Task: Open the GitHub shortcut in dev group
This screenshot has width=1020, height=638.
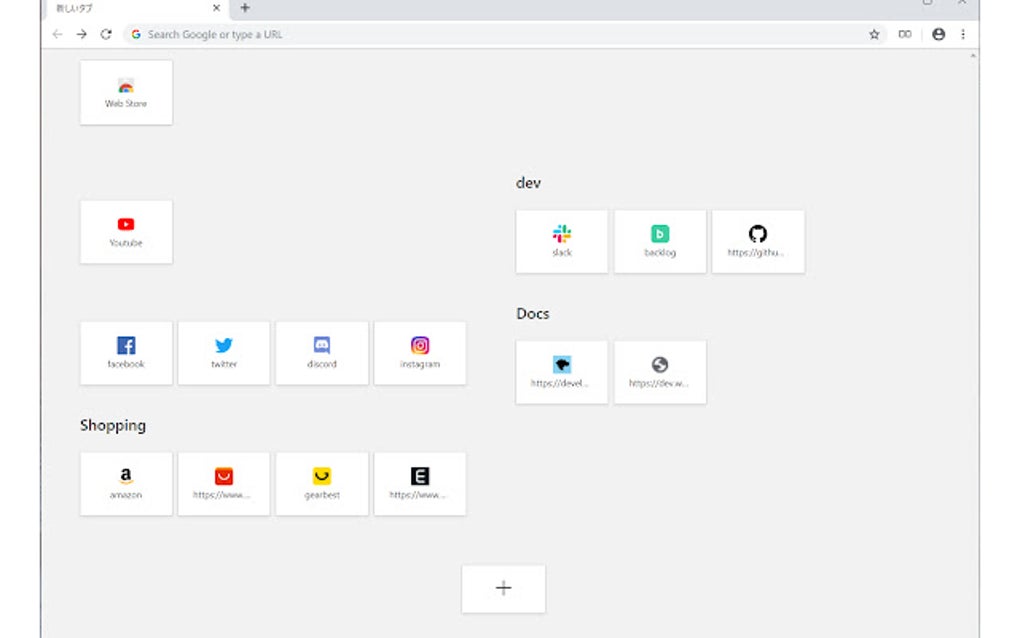Action: [758, 241]
